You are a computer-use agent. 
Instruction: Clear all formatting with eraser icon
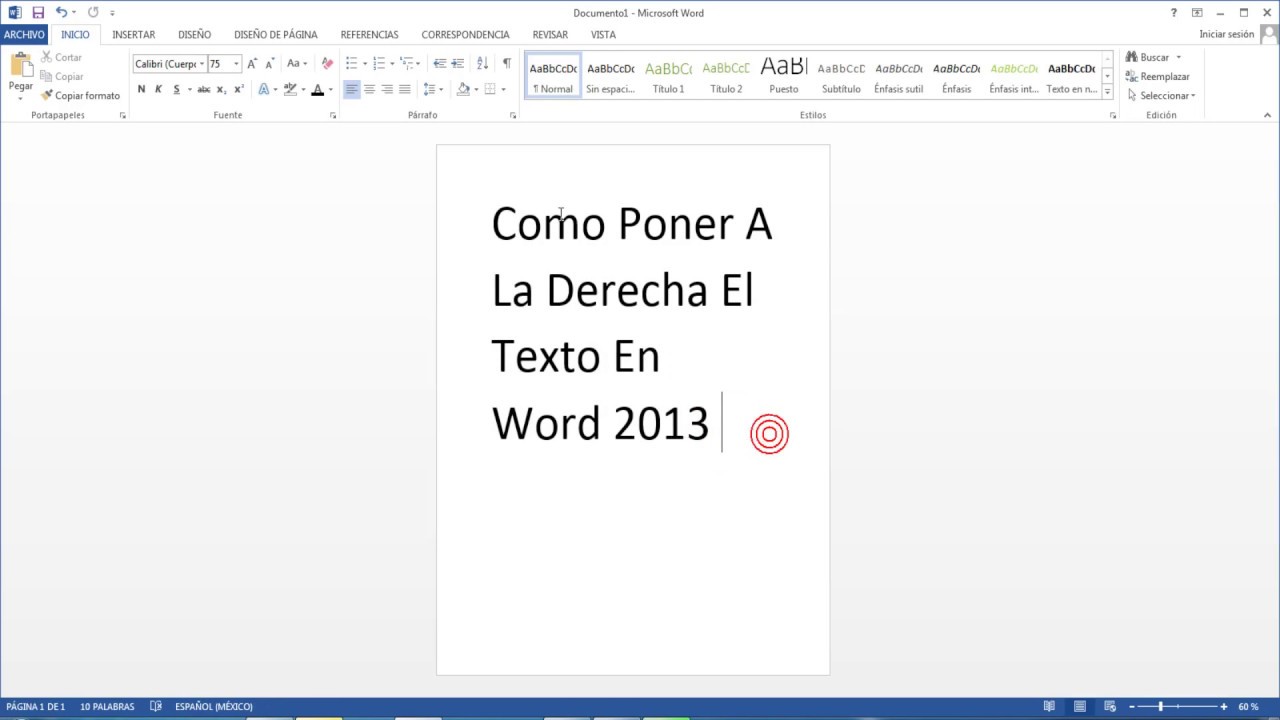[327, 64]
